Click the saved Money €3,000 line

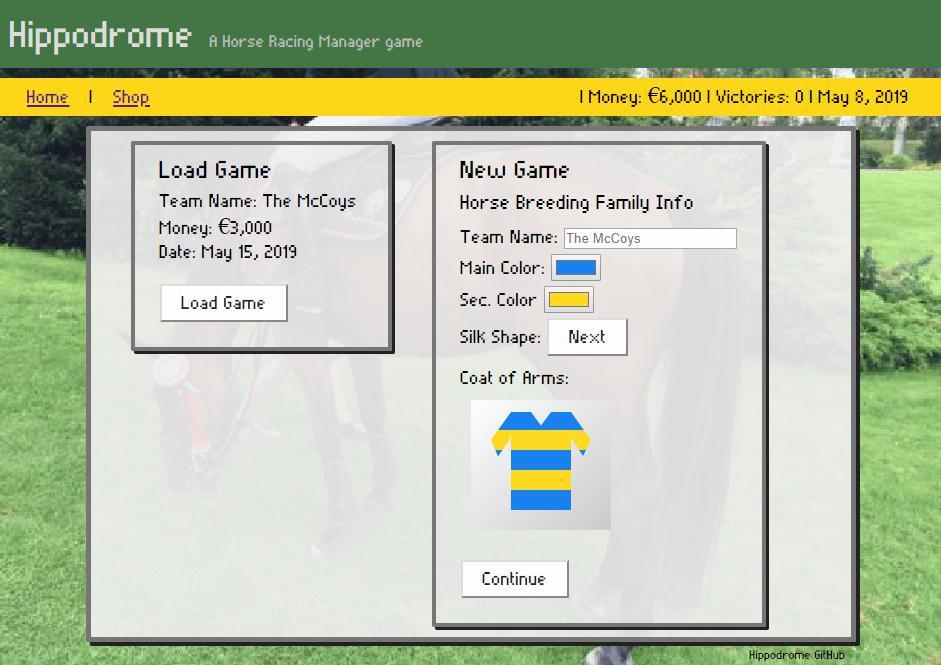[215, 227]
